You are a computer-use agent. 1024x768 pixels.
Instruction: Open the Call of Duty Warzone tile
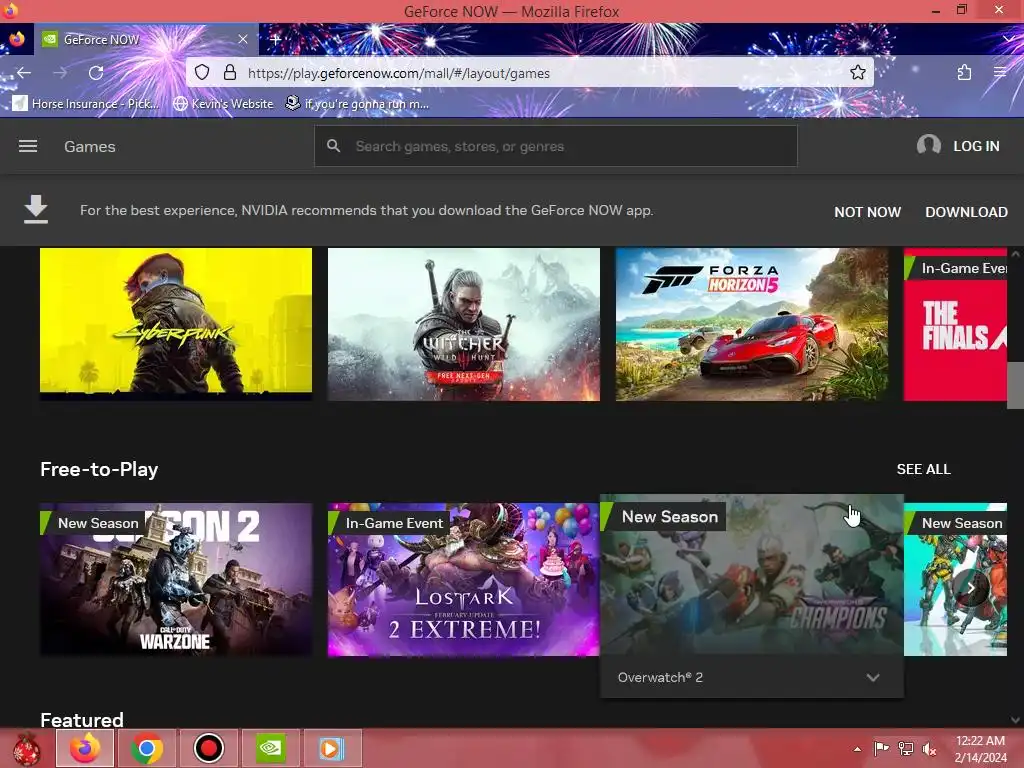click(176, 579)
